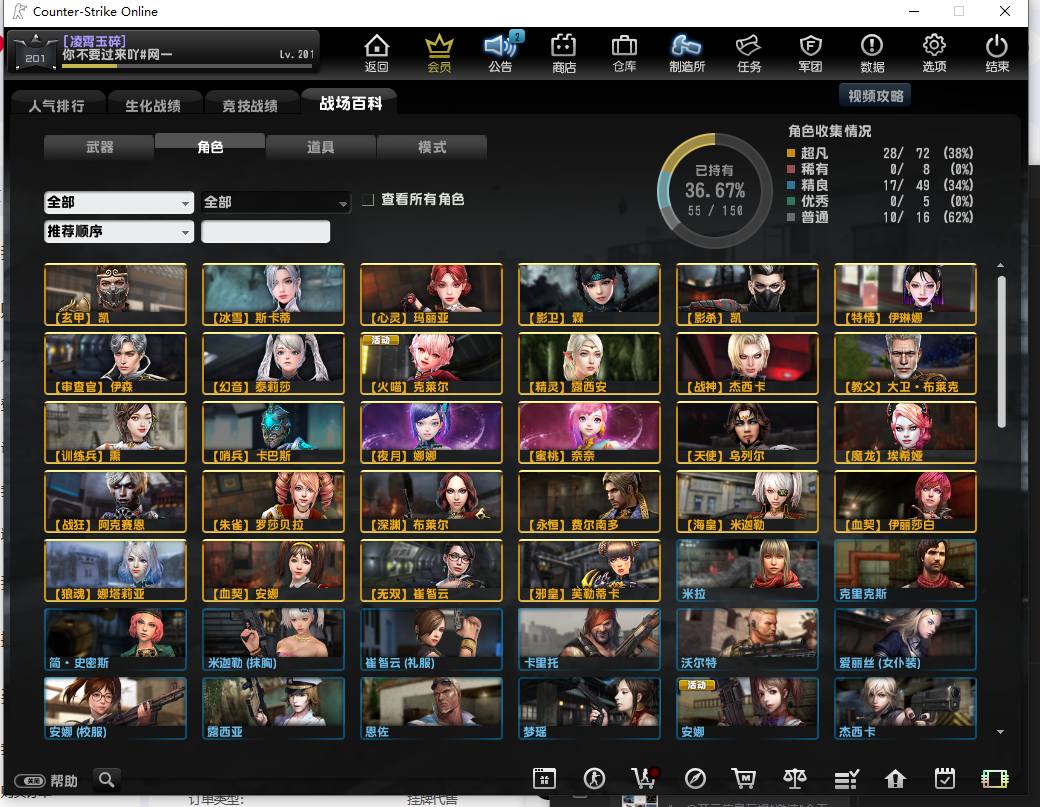Click the colorful film strip icon
1040x807 pixels.
pyautogui.click(x=994, y=778)
